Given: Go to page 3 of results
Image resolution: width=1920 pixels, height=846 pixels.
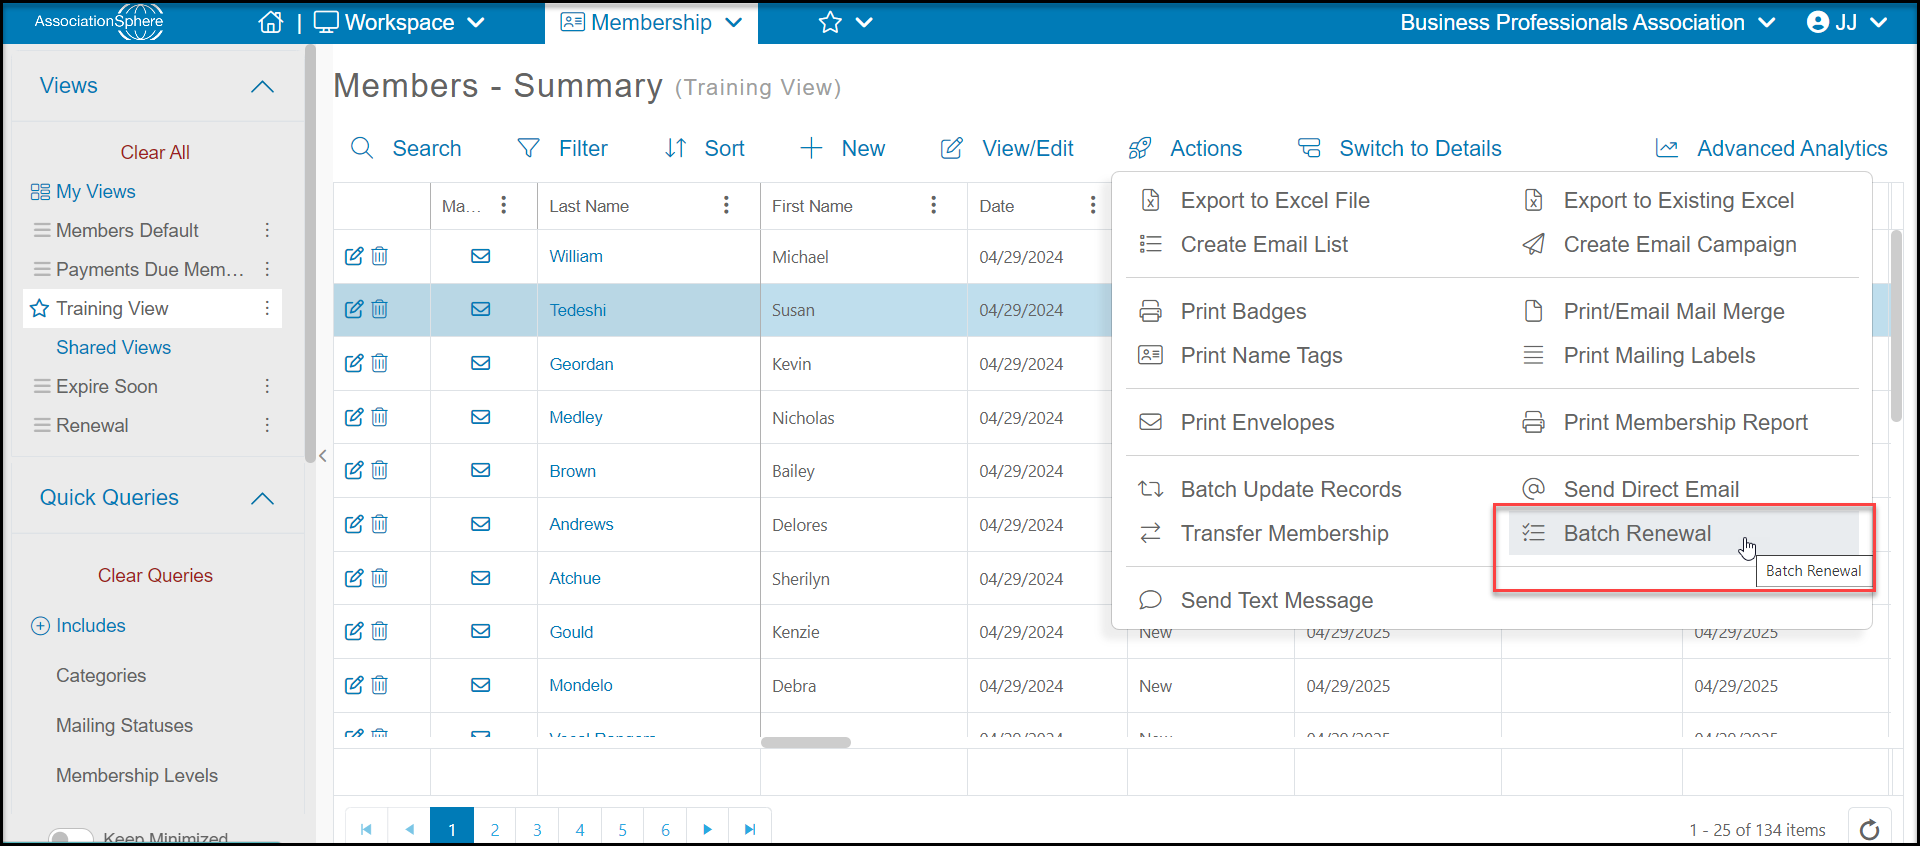Looking at the screenshot, I should pyautogui.click(x=537, y=829).
